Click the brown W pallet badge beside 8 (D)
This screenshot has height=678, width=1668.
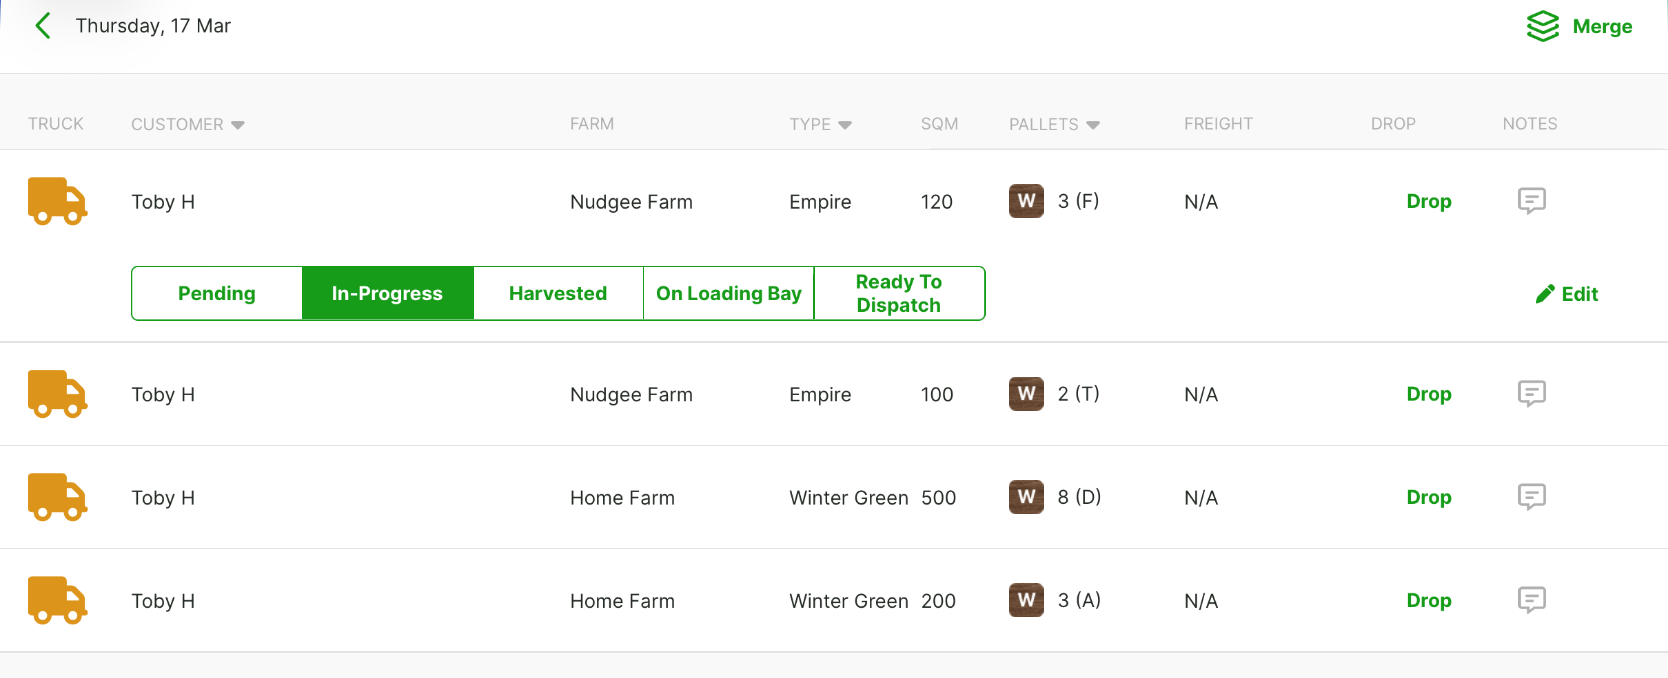click(x=1026, y=497)
